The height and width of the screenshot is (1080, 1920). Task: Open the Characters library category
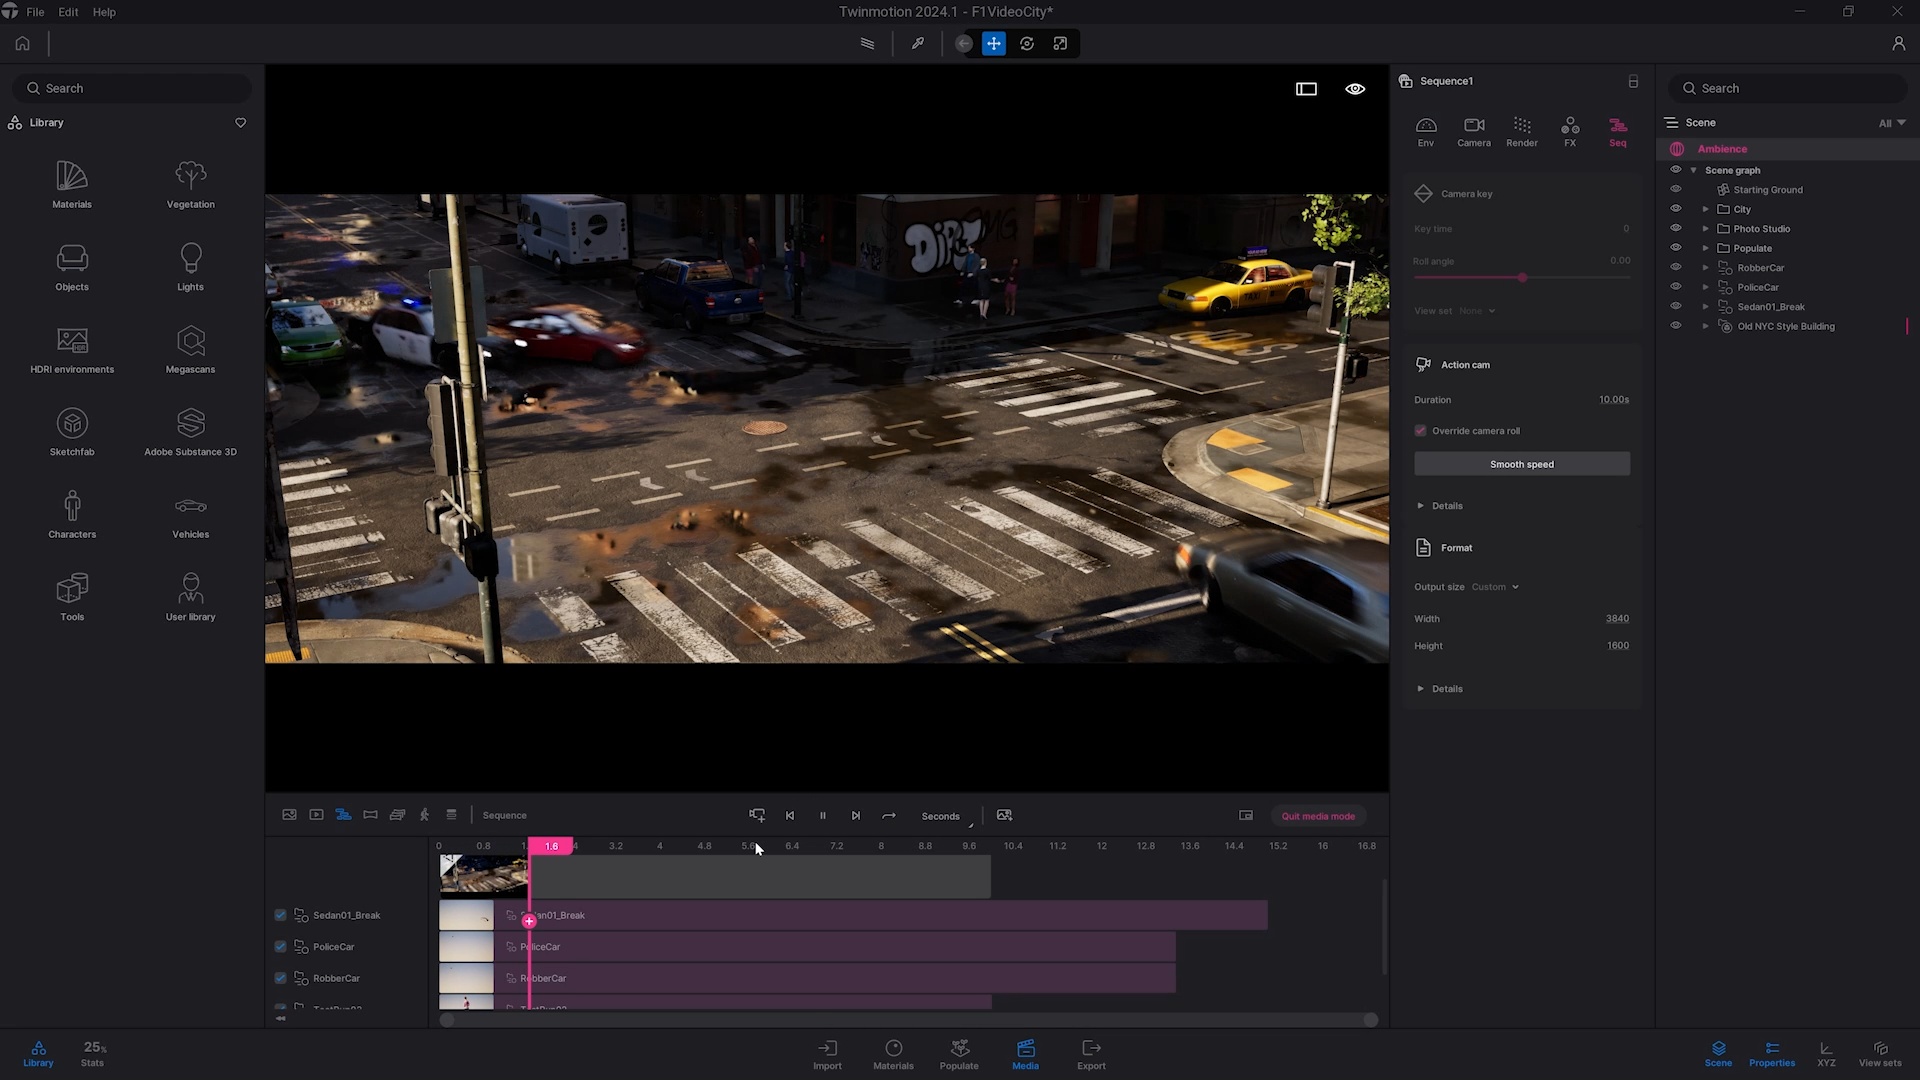tap(72, 515)
